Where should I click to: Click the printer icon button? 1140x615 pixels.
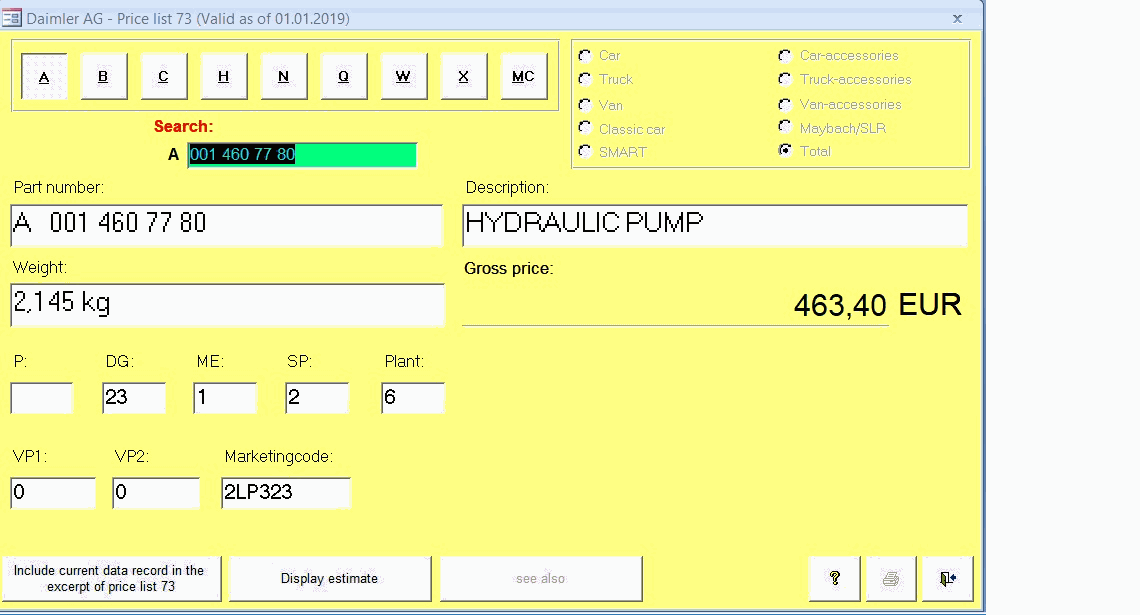tap(891, 579)
